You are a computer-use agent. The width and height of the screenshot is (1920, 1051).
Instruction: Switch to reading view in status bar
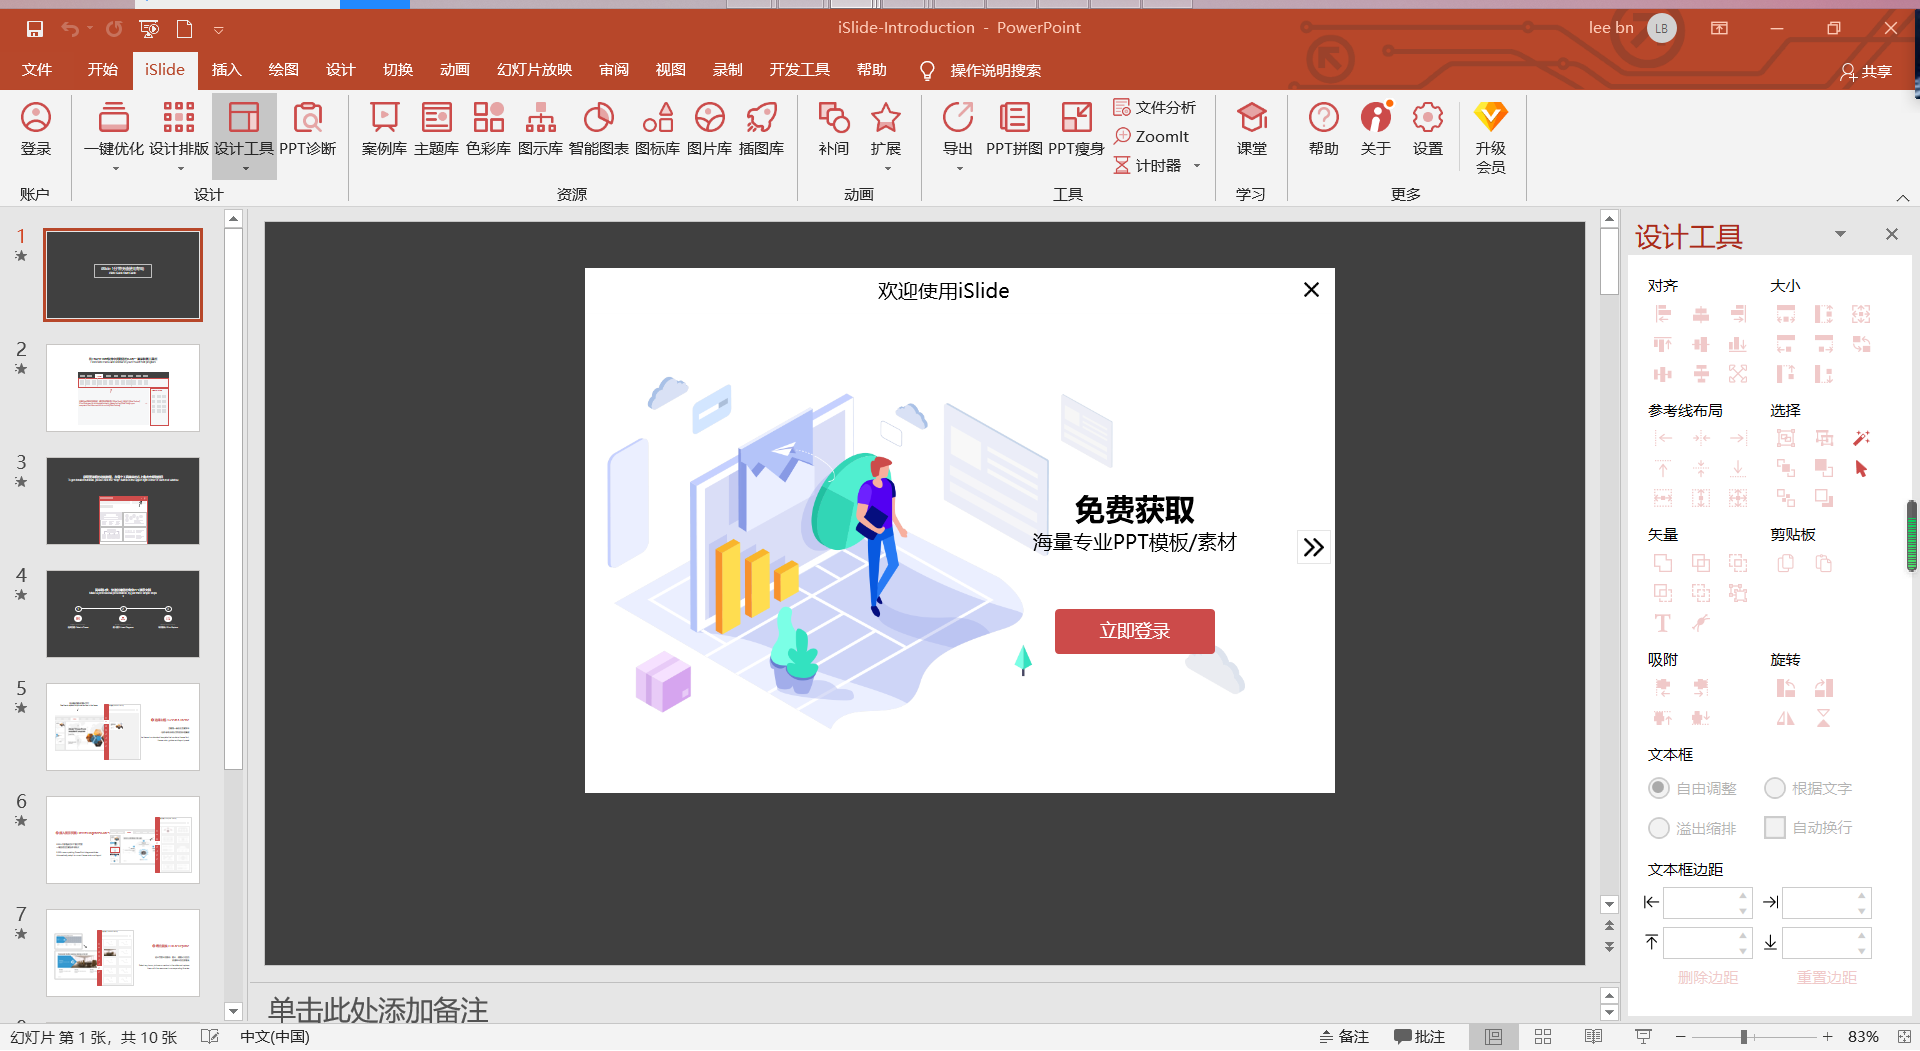pyautogui.click(x=1593, y=1037)
